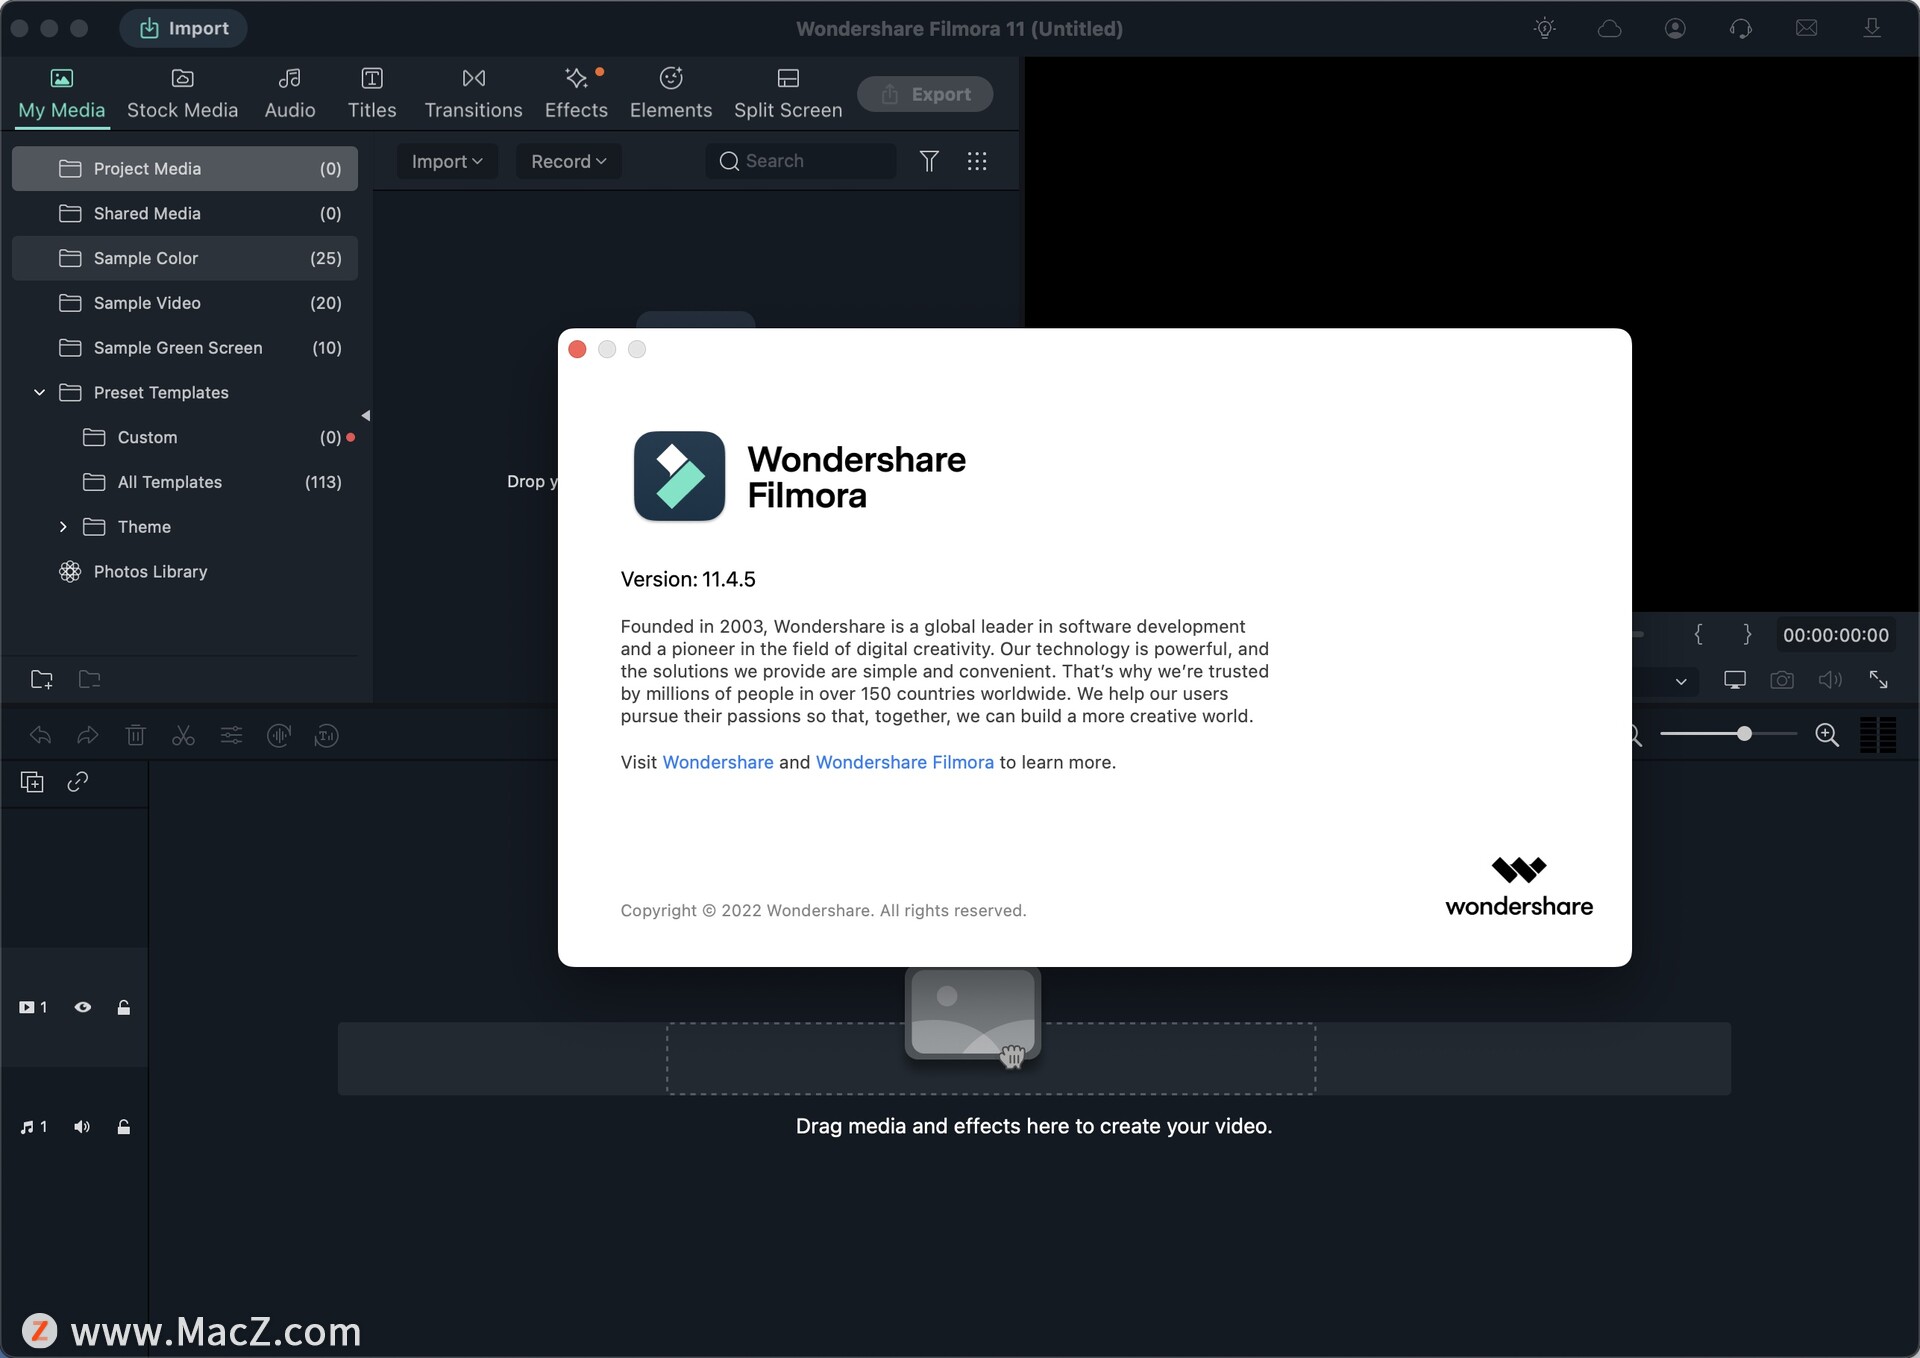
Task: Zoom in the timeline with plus magnifier
Action: tap(1827, 735)
